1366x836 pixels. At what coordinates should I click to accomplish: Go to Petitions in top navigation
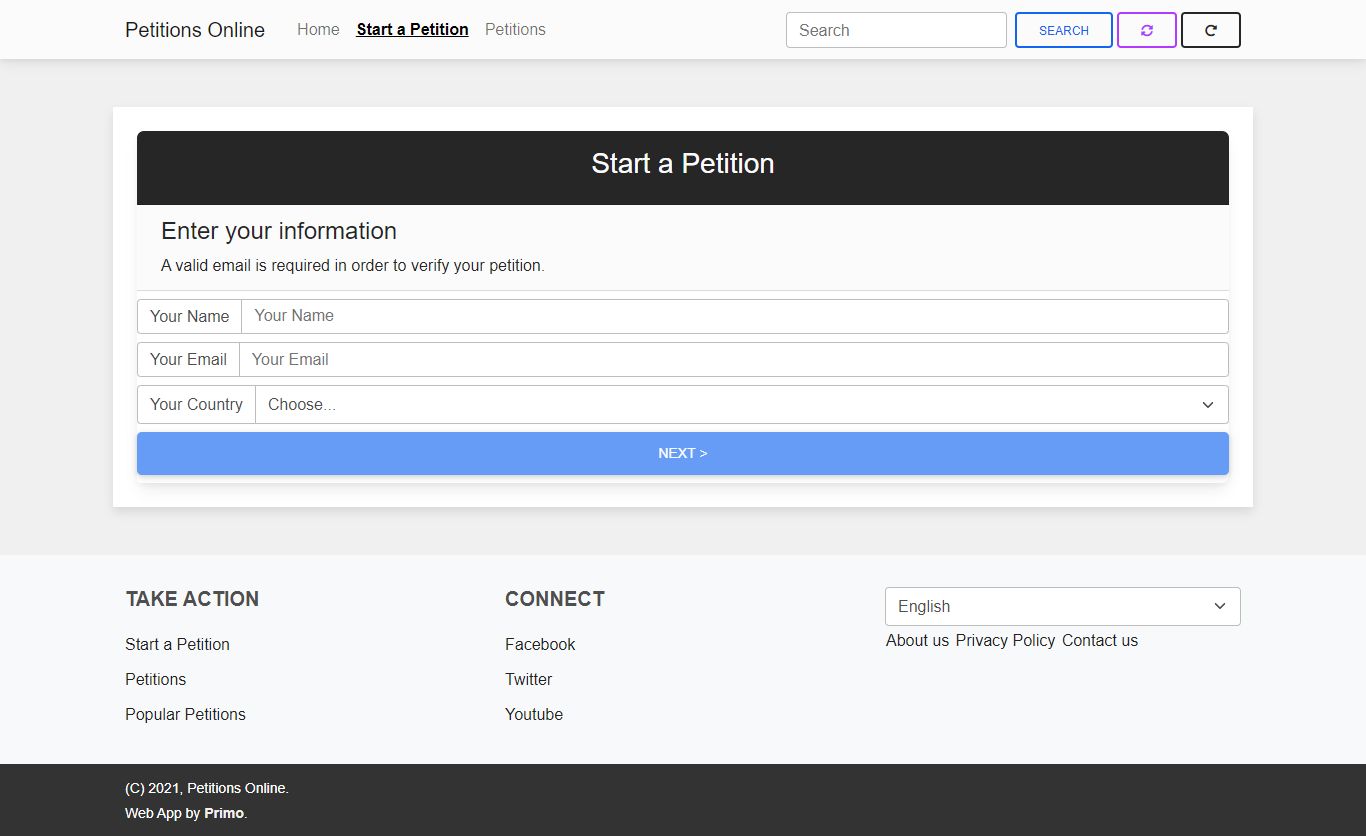[x=515, y=30]
